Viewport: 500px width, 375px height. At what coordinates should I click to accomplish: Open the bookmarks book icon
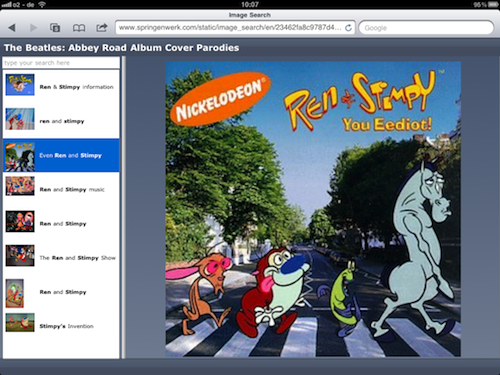pyautogui.click(x=79, y=28)
